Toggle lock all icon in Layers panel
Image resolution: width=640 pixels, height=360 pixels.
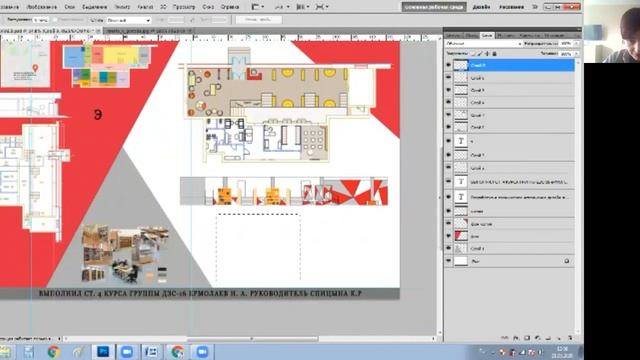point(494,53)
